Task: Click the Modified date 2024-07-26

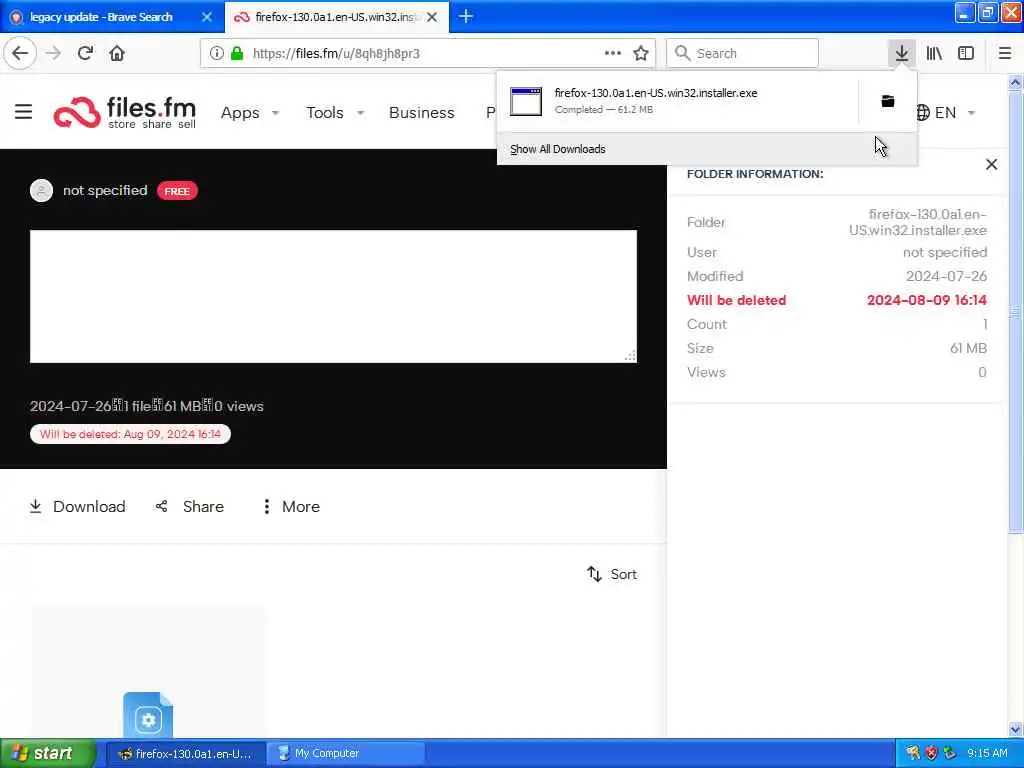Action: [946, 276]
